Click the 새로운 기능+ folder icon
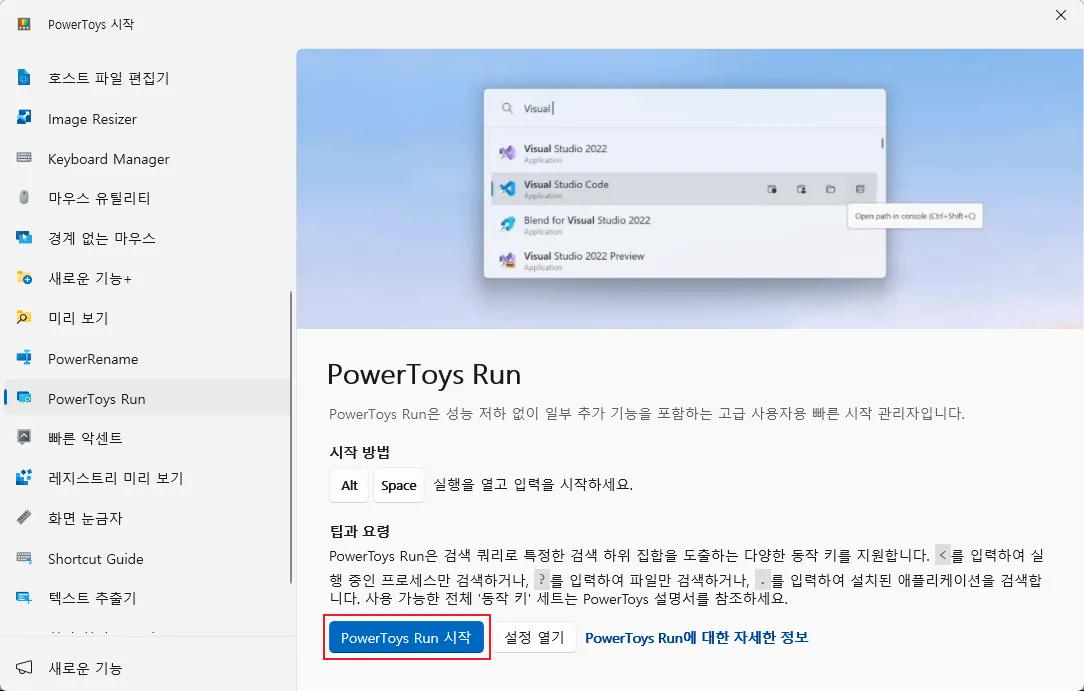Viewport: 1084px width, 691px height. pos(24,278)
